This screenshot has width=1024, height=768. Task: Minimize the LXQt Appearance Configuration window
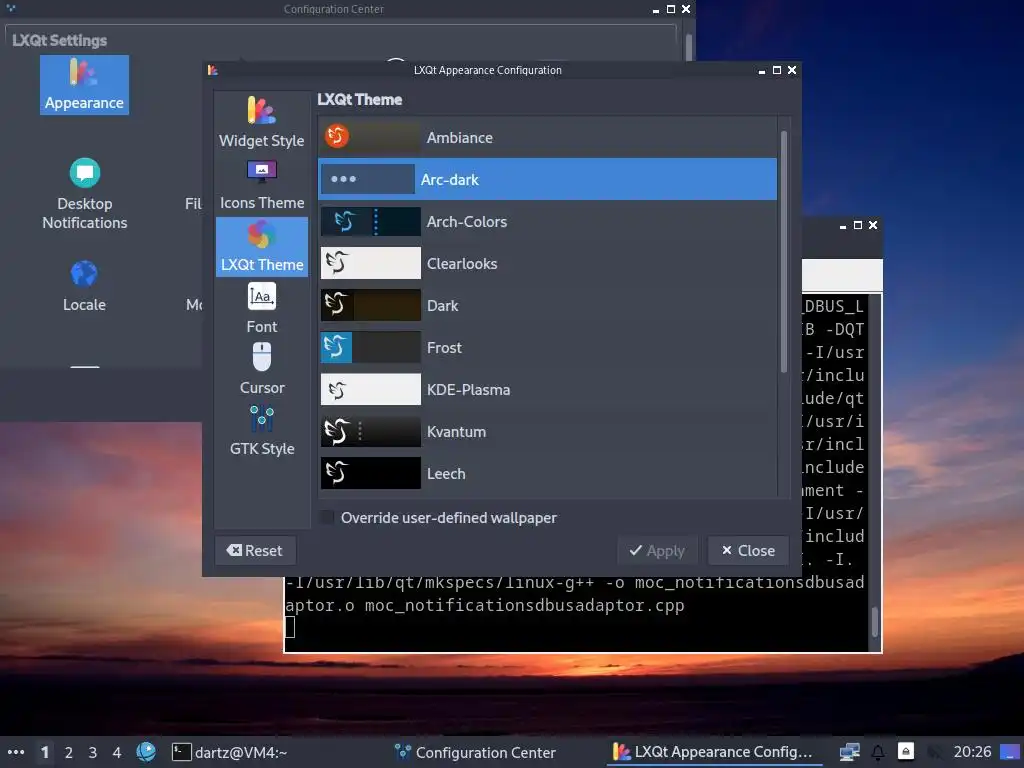click(x=761, y=70)
